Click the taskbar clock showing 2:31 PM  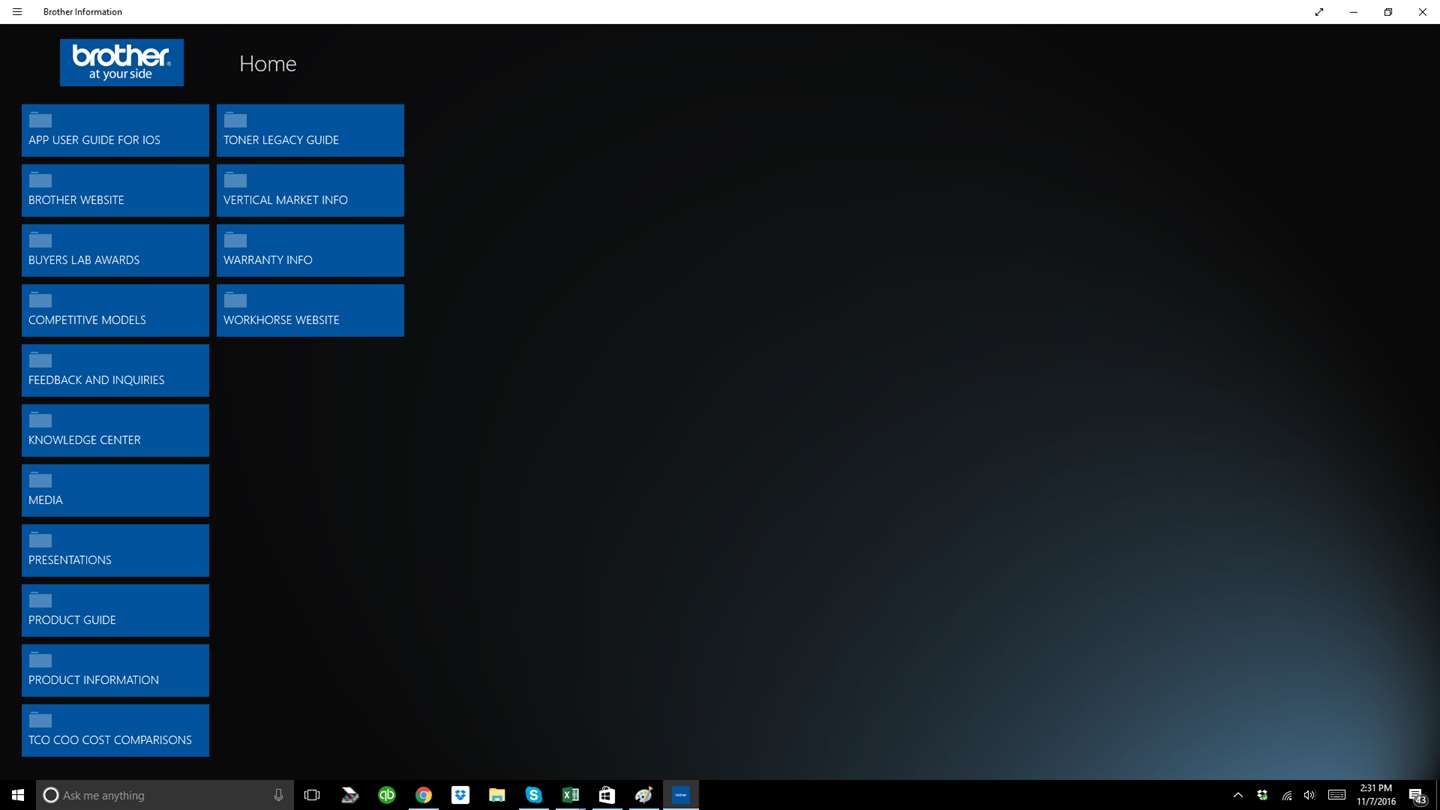click(1376, 795)
